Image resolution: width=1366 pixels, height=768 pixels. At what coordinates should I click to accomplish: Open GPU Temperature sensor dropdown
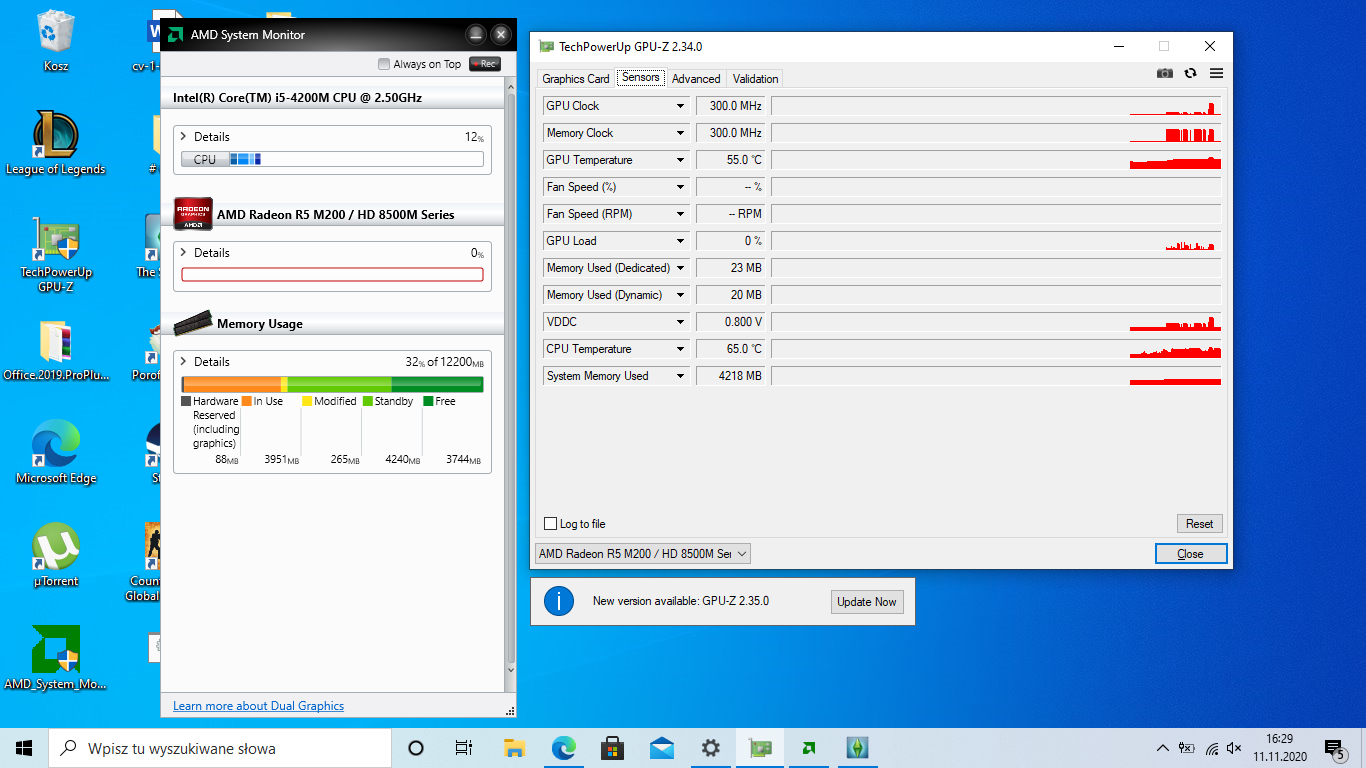[x=680, y=160]
